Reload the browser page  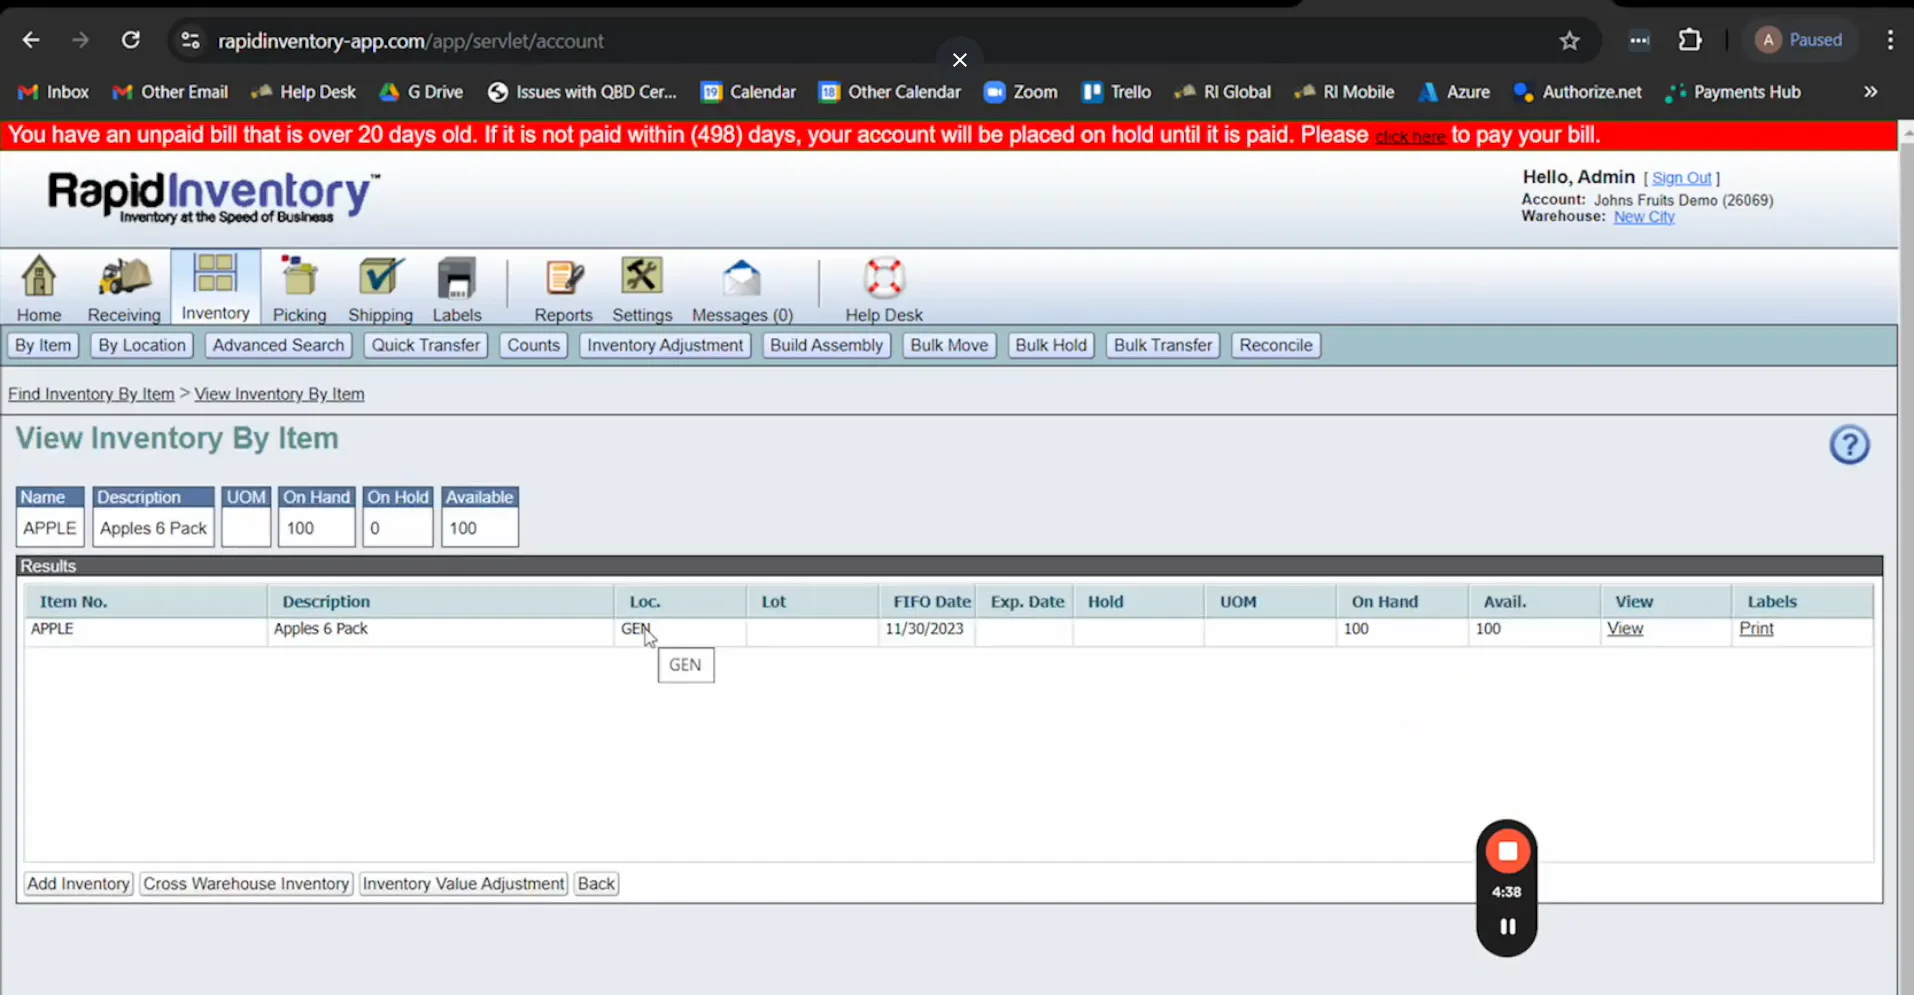tap(131, 40)
